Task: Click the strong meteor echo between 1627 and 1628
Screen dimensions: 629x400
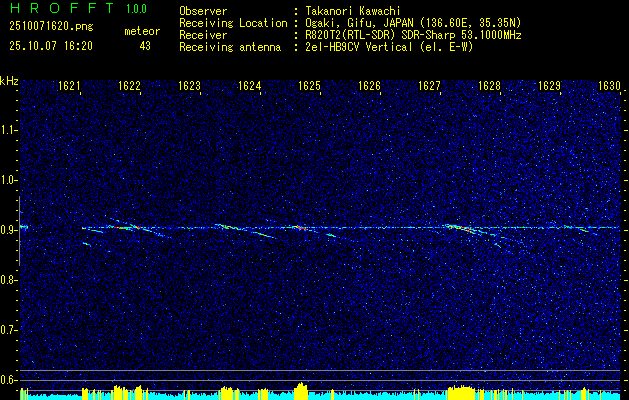Action: point(461,229)
